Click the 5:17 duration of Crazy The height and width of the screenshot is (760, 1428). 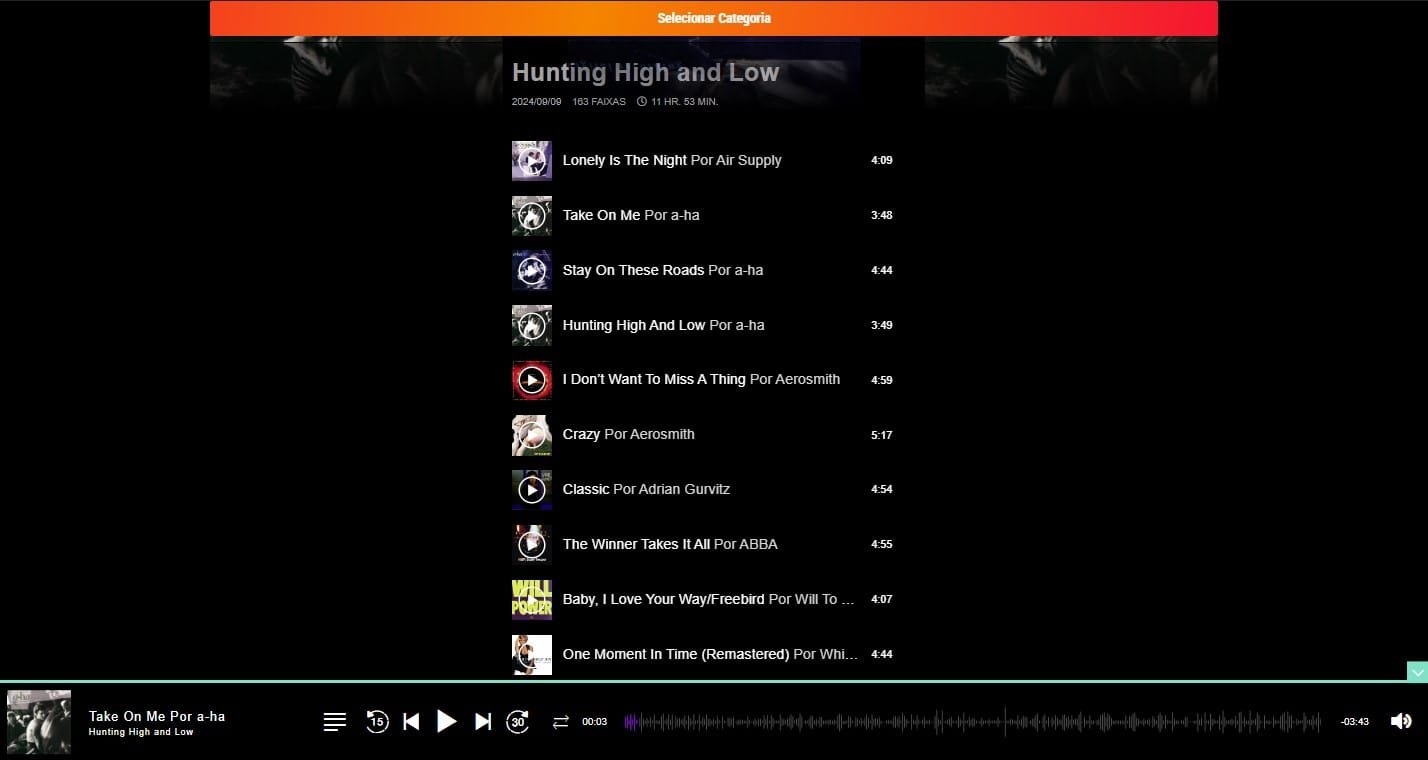tap(881, 435)
